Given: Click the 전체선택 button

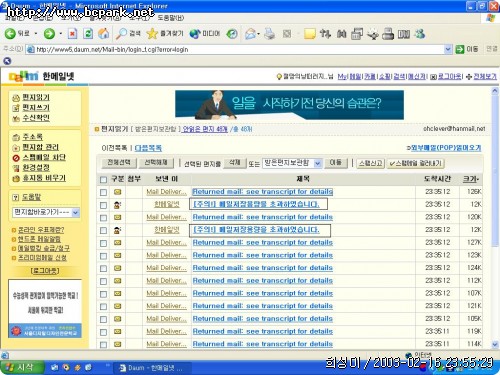Looking at the screenshot, I should point(118,163).
